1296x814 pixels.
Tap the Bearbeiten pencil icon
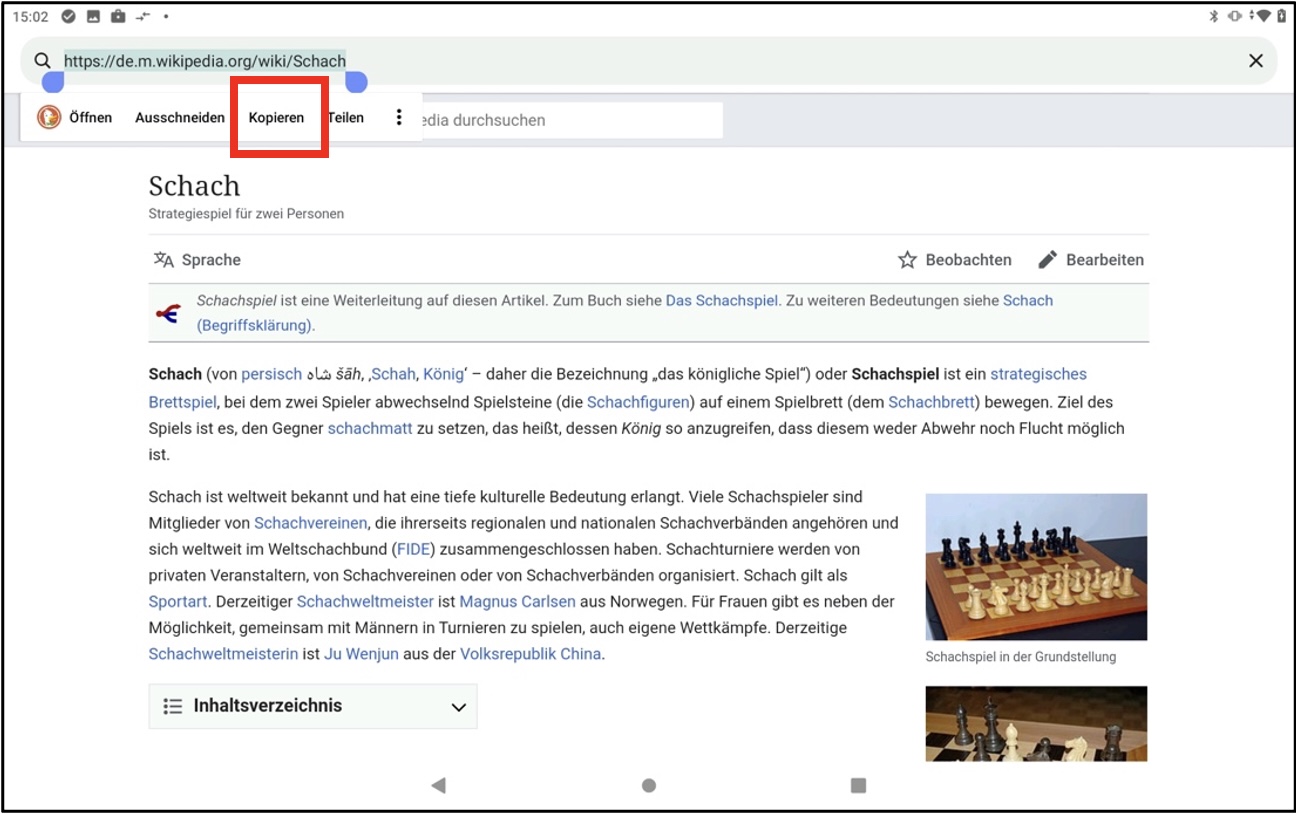[1047, 260]
